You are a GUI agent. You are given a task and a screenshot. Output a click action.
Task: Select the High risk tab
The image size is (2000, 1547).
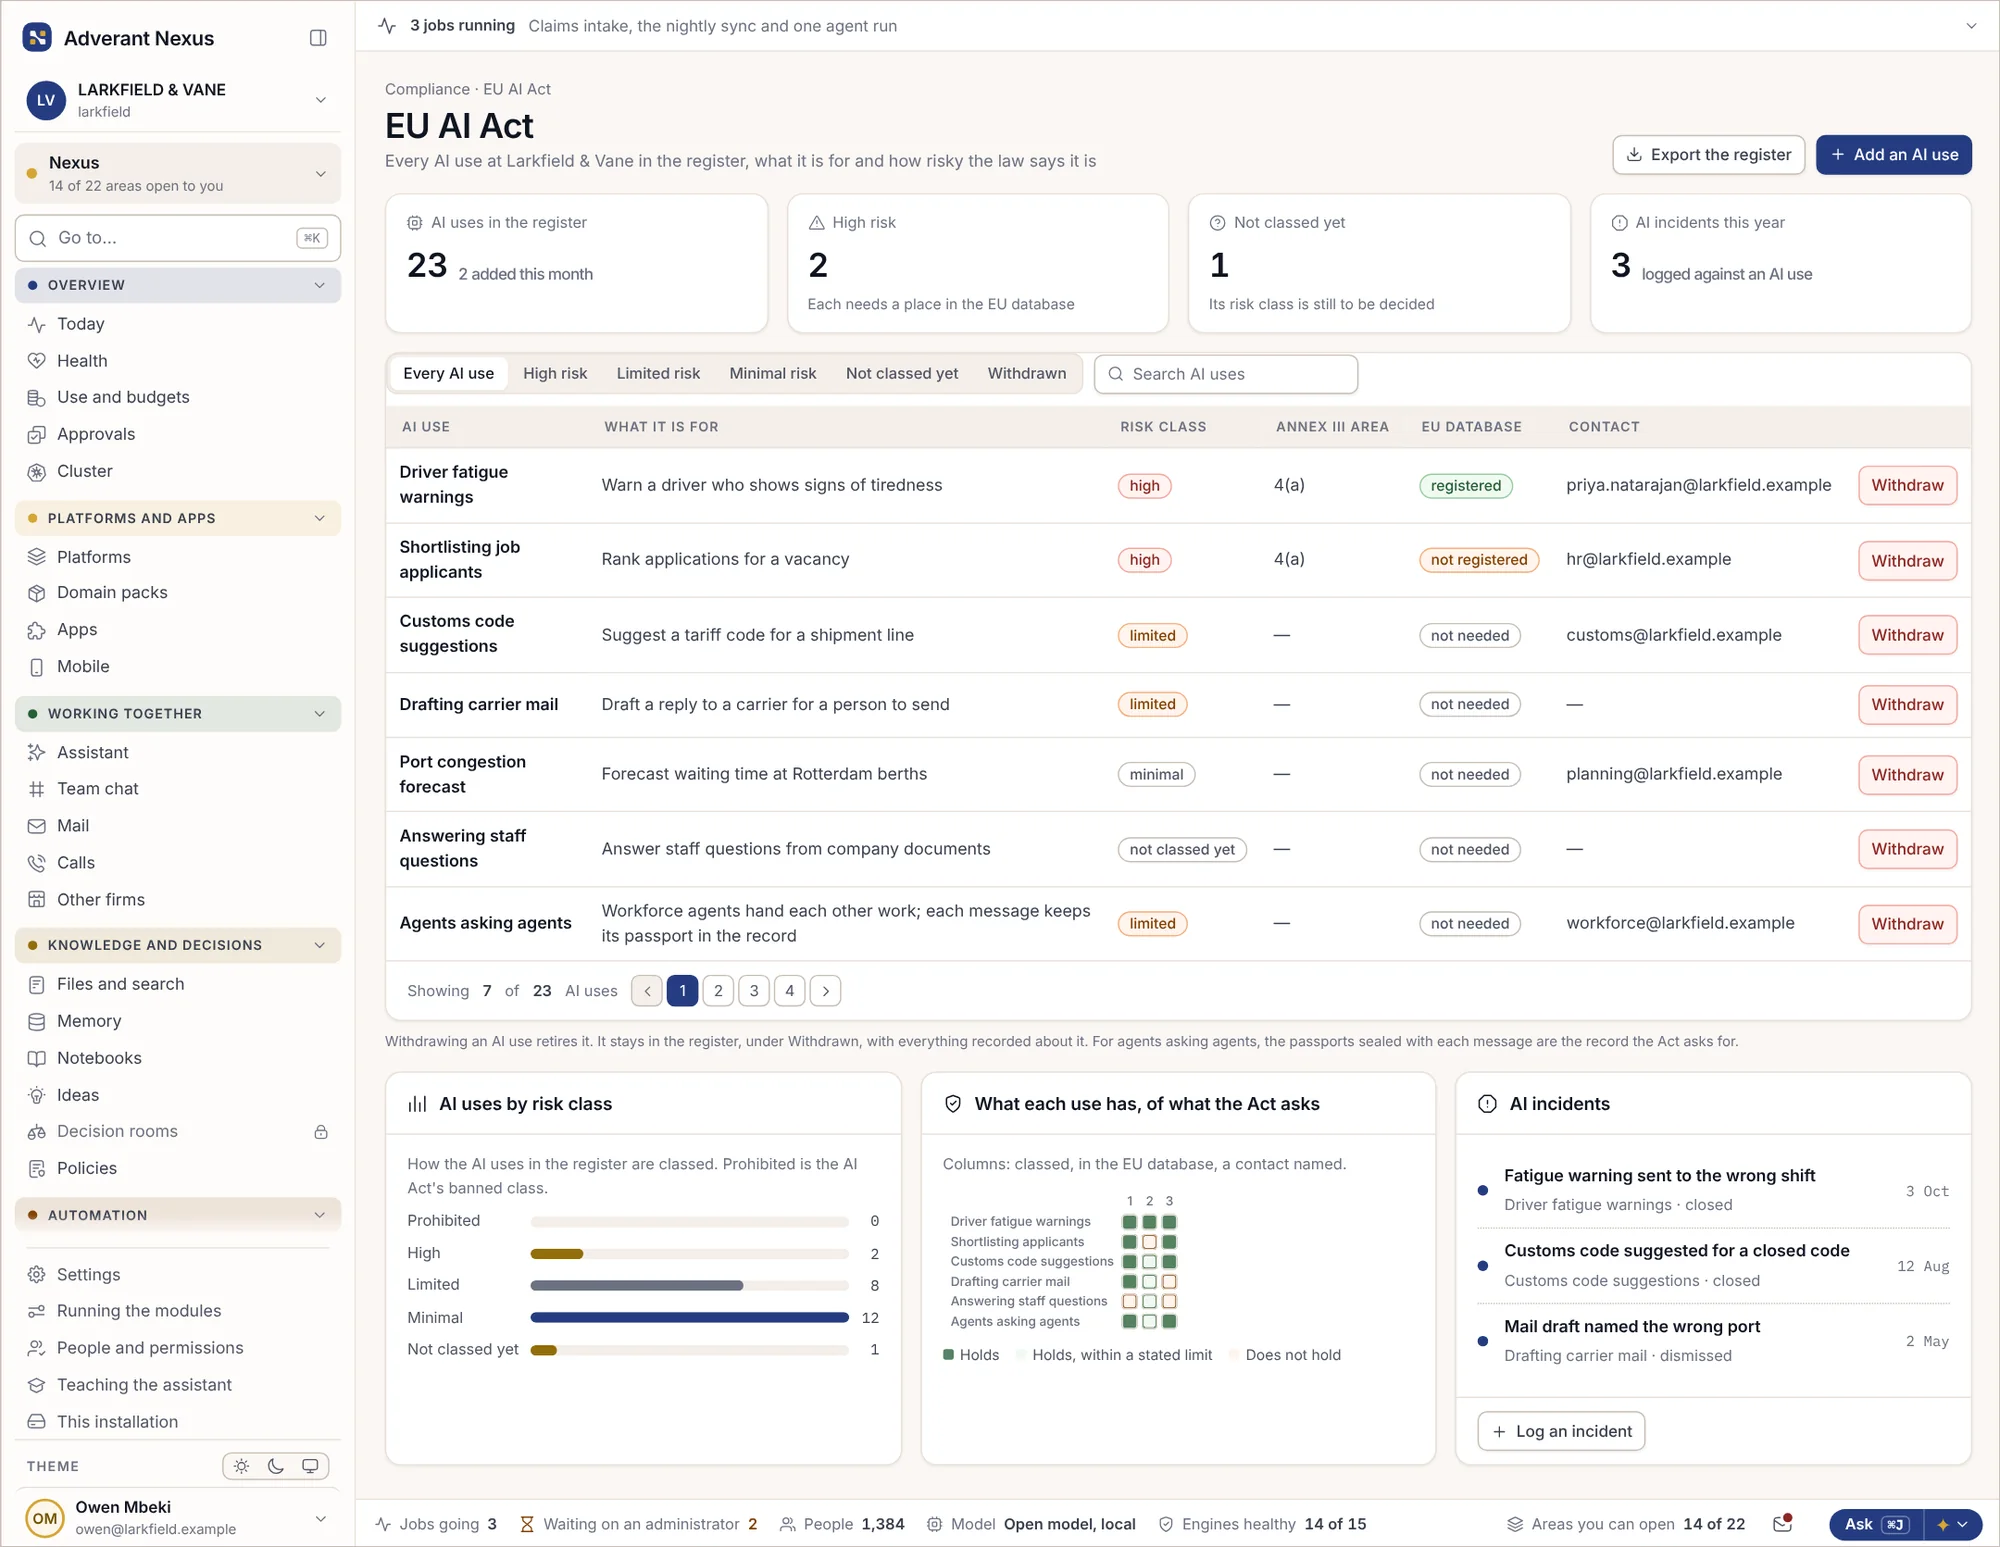point(555,373)
